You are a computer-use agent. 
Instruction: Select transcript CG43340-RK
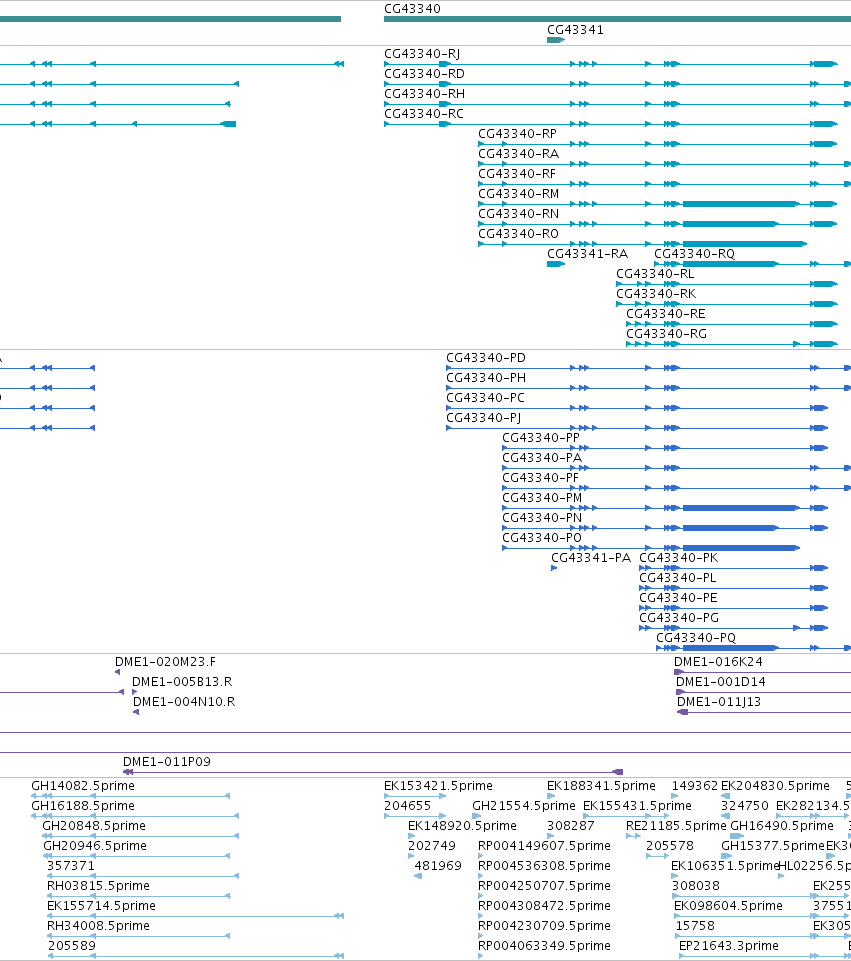[656, 294]
